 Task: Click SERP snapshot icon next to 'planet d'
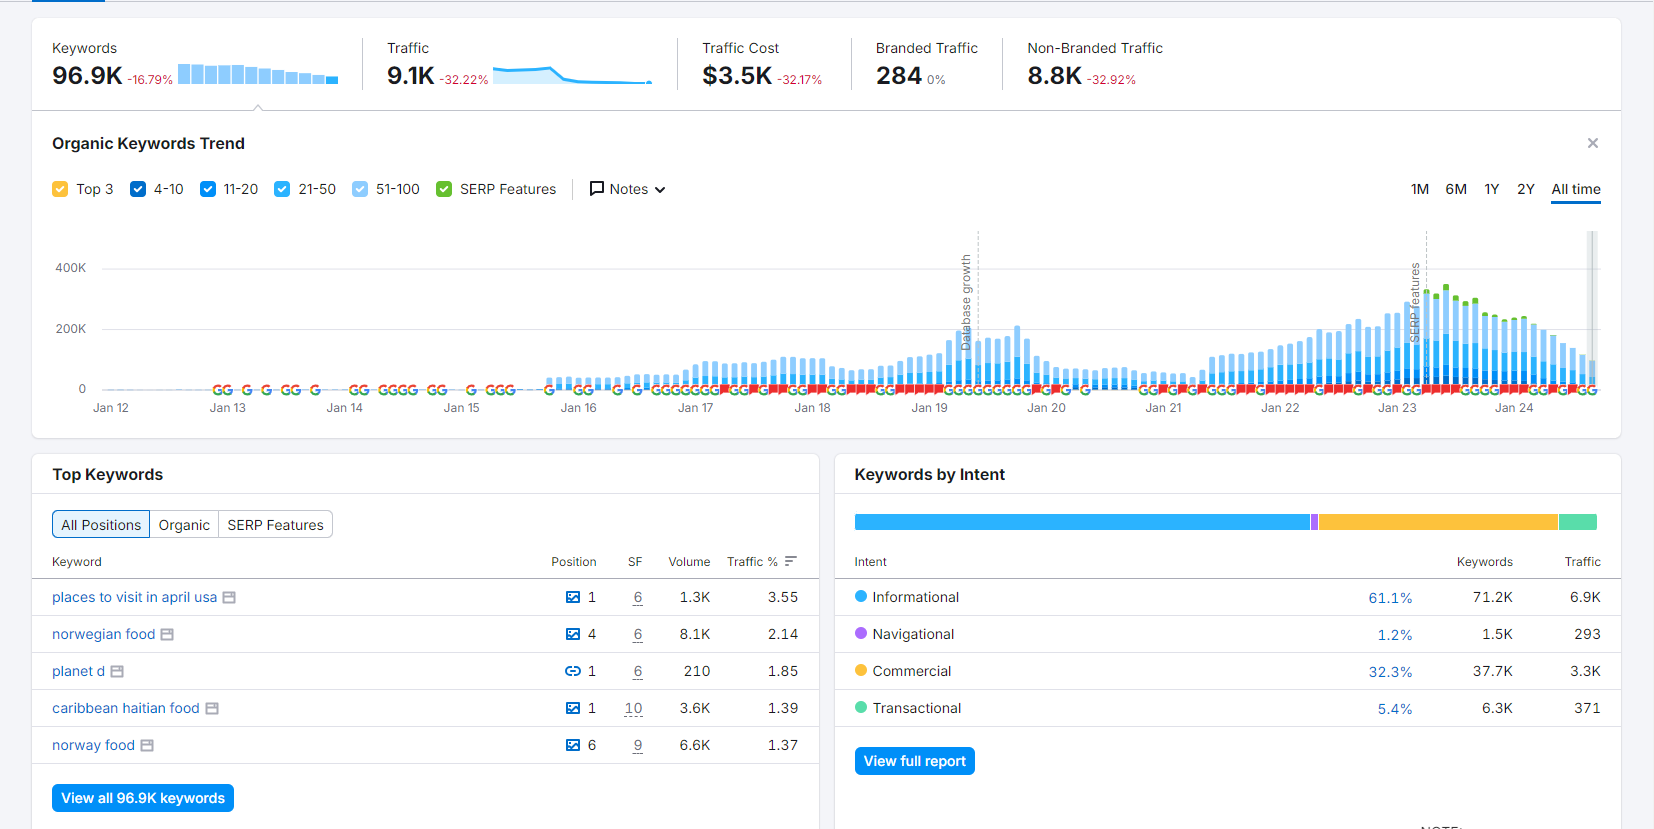click(117, 672)
